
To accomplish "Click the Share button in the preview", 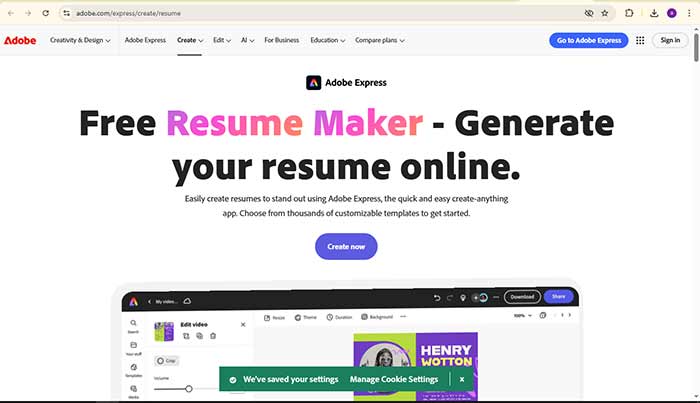I will (x=558, y=296).
